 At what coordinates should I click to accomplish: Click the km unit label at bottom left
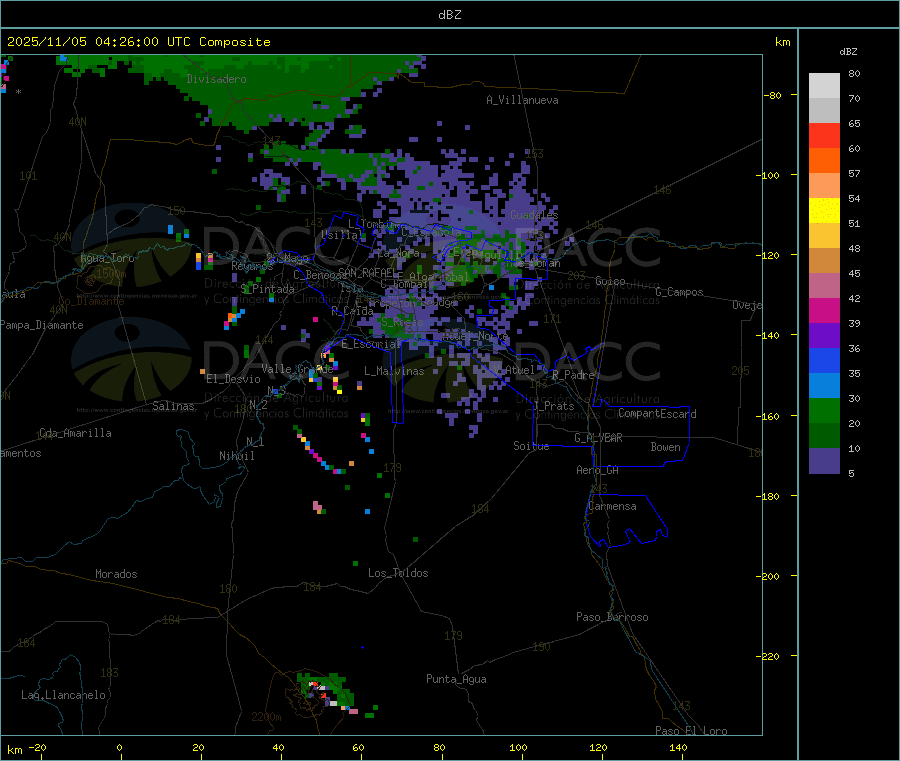point(14,750)
